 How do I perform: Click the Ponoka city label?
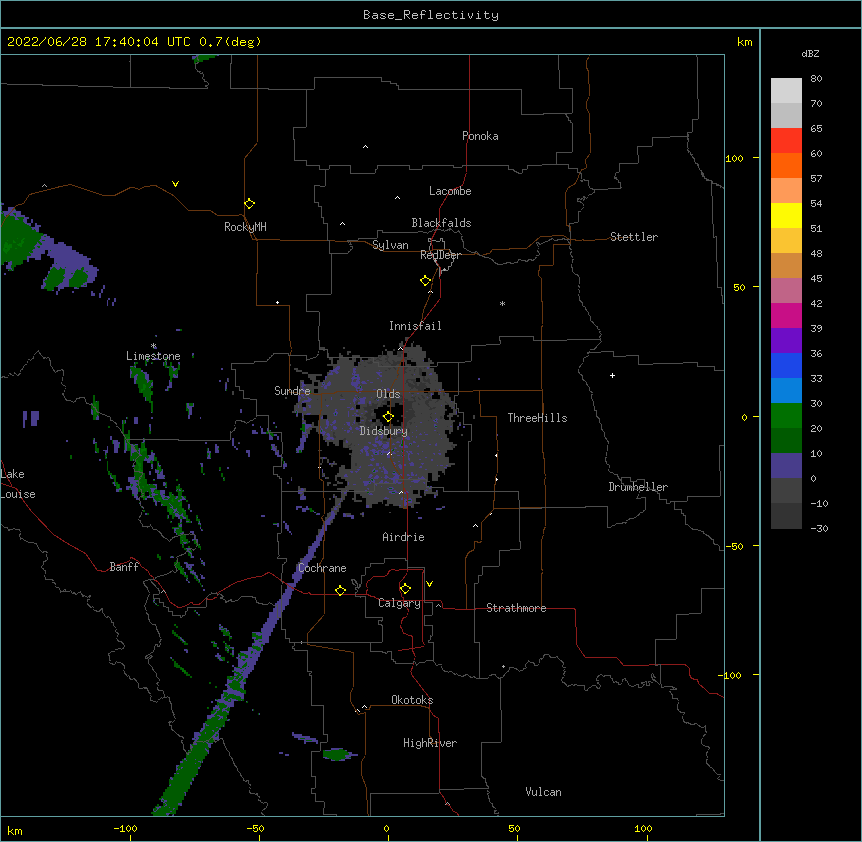480,136
